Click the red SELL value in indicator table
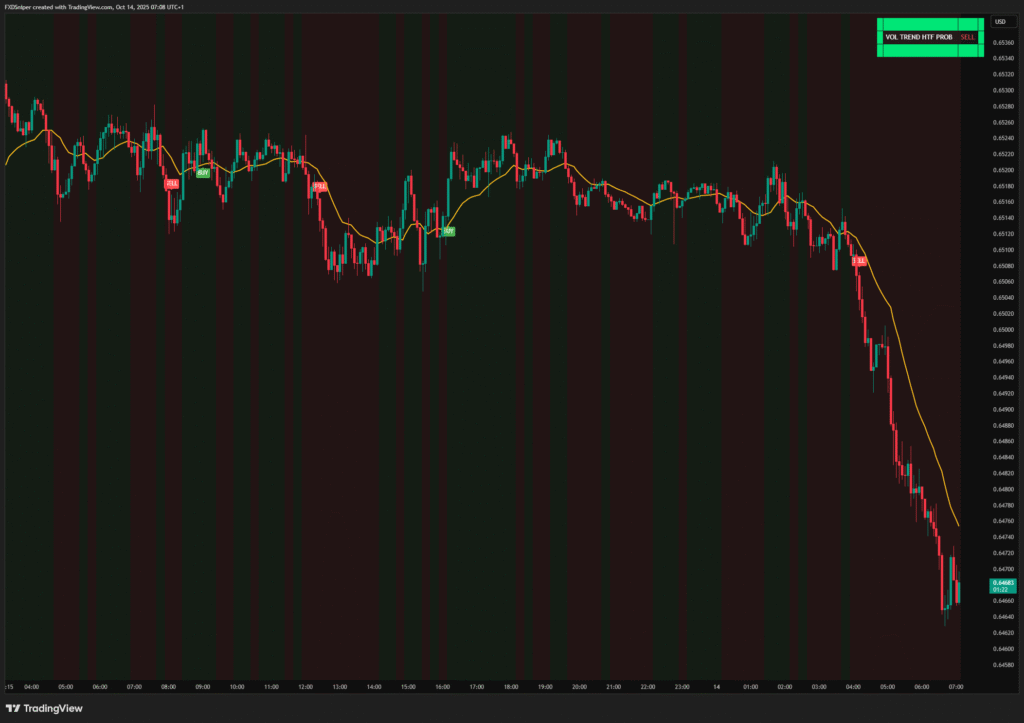The height and width of the screenshot is (723, 1024). 967,37
